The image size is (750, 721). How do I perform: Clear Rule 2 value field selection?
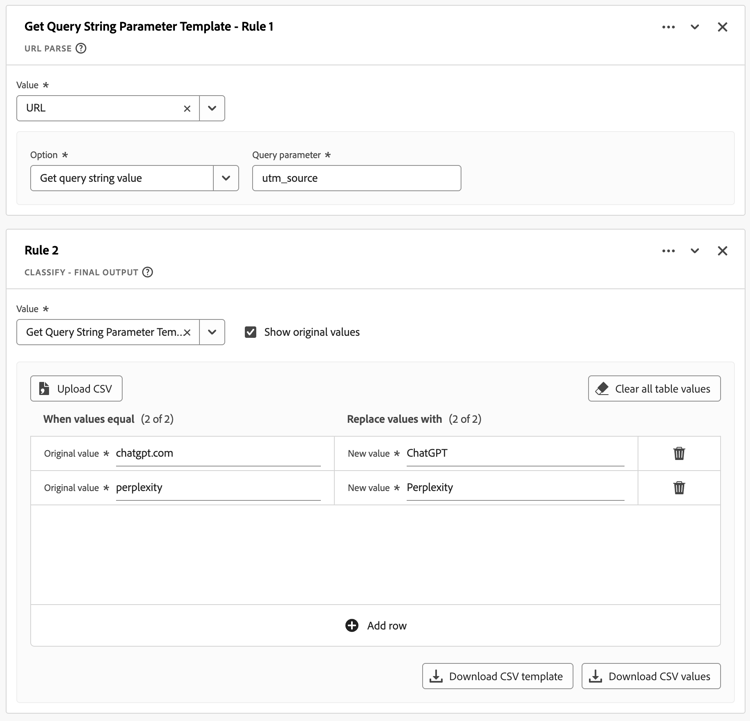click(x=187, y=332)
